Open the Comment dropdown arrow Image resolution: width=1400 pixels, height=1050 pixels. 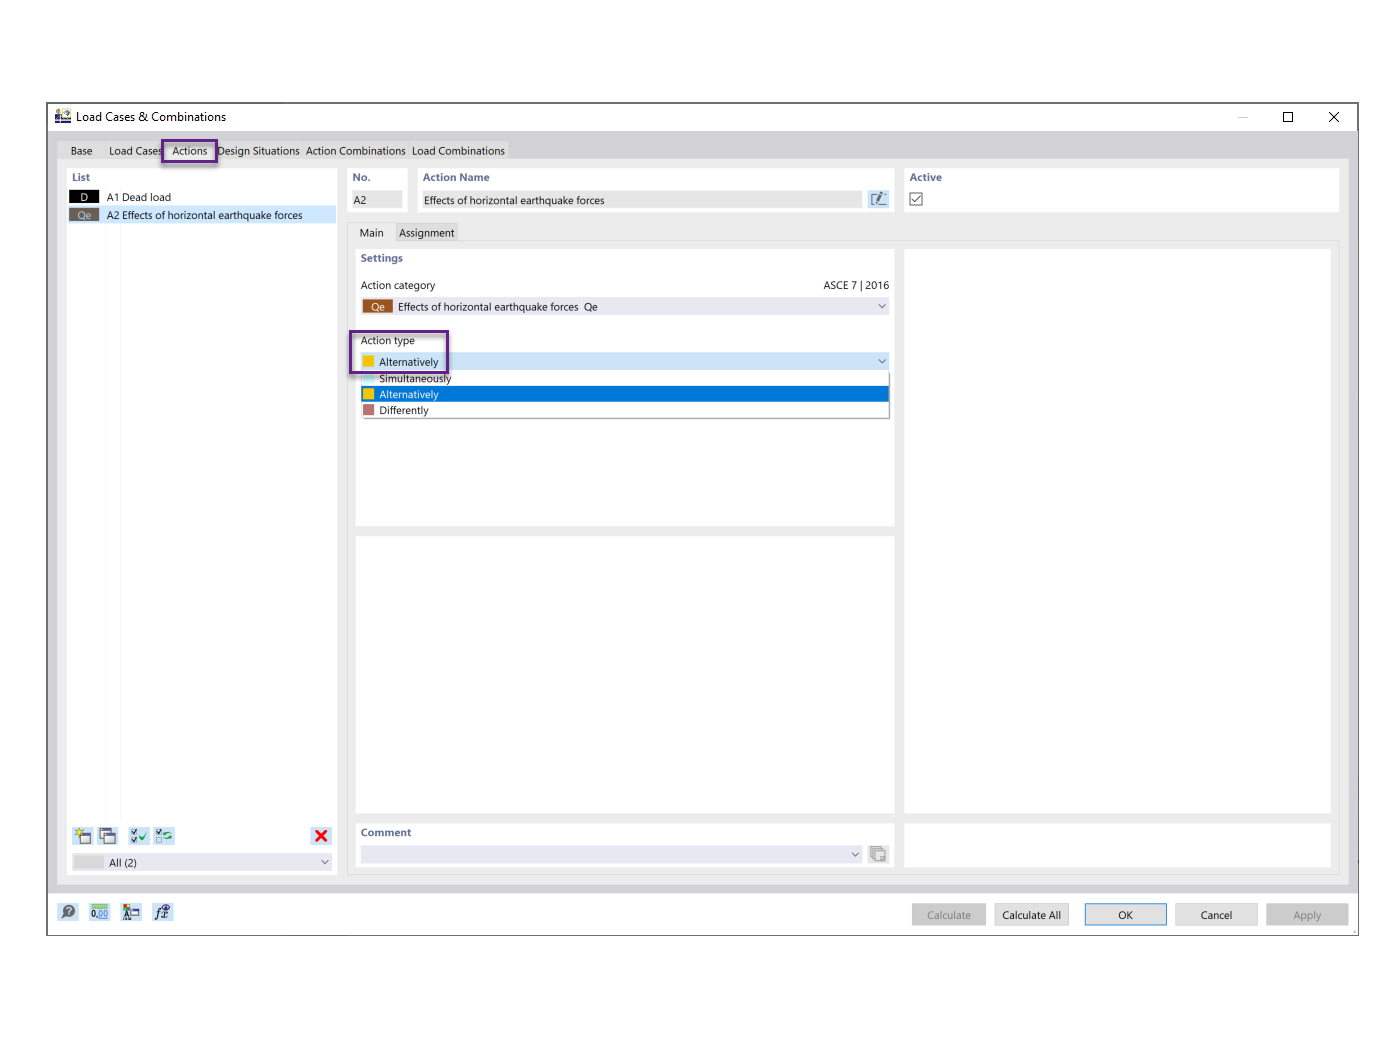(x=855, y=854)
